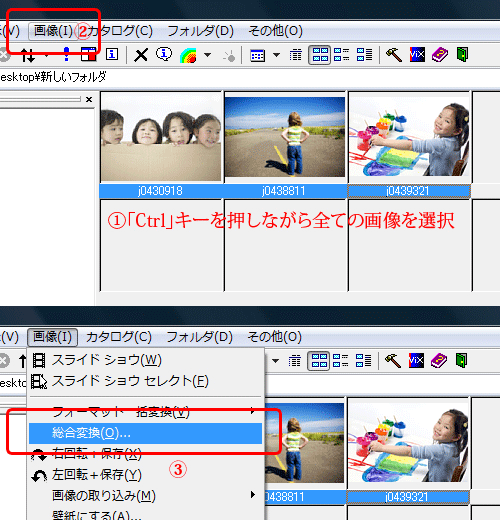The height and width of the screenshot is (520, 500).
Task: Click the ViX logo icon in upper toolbar
Action: (417, 54)
